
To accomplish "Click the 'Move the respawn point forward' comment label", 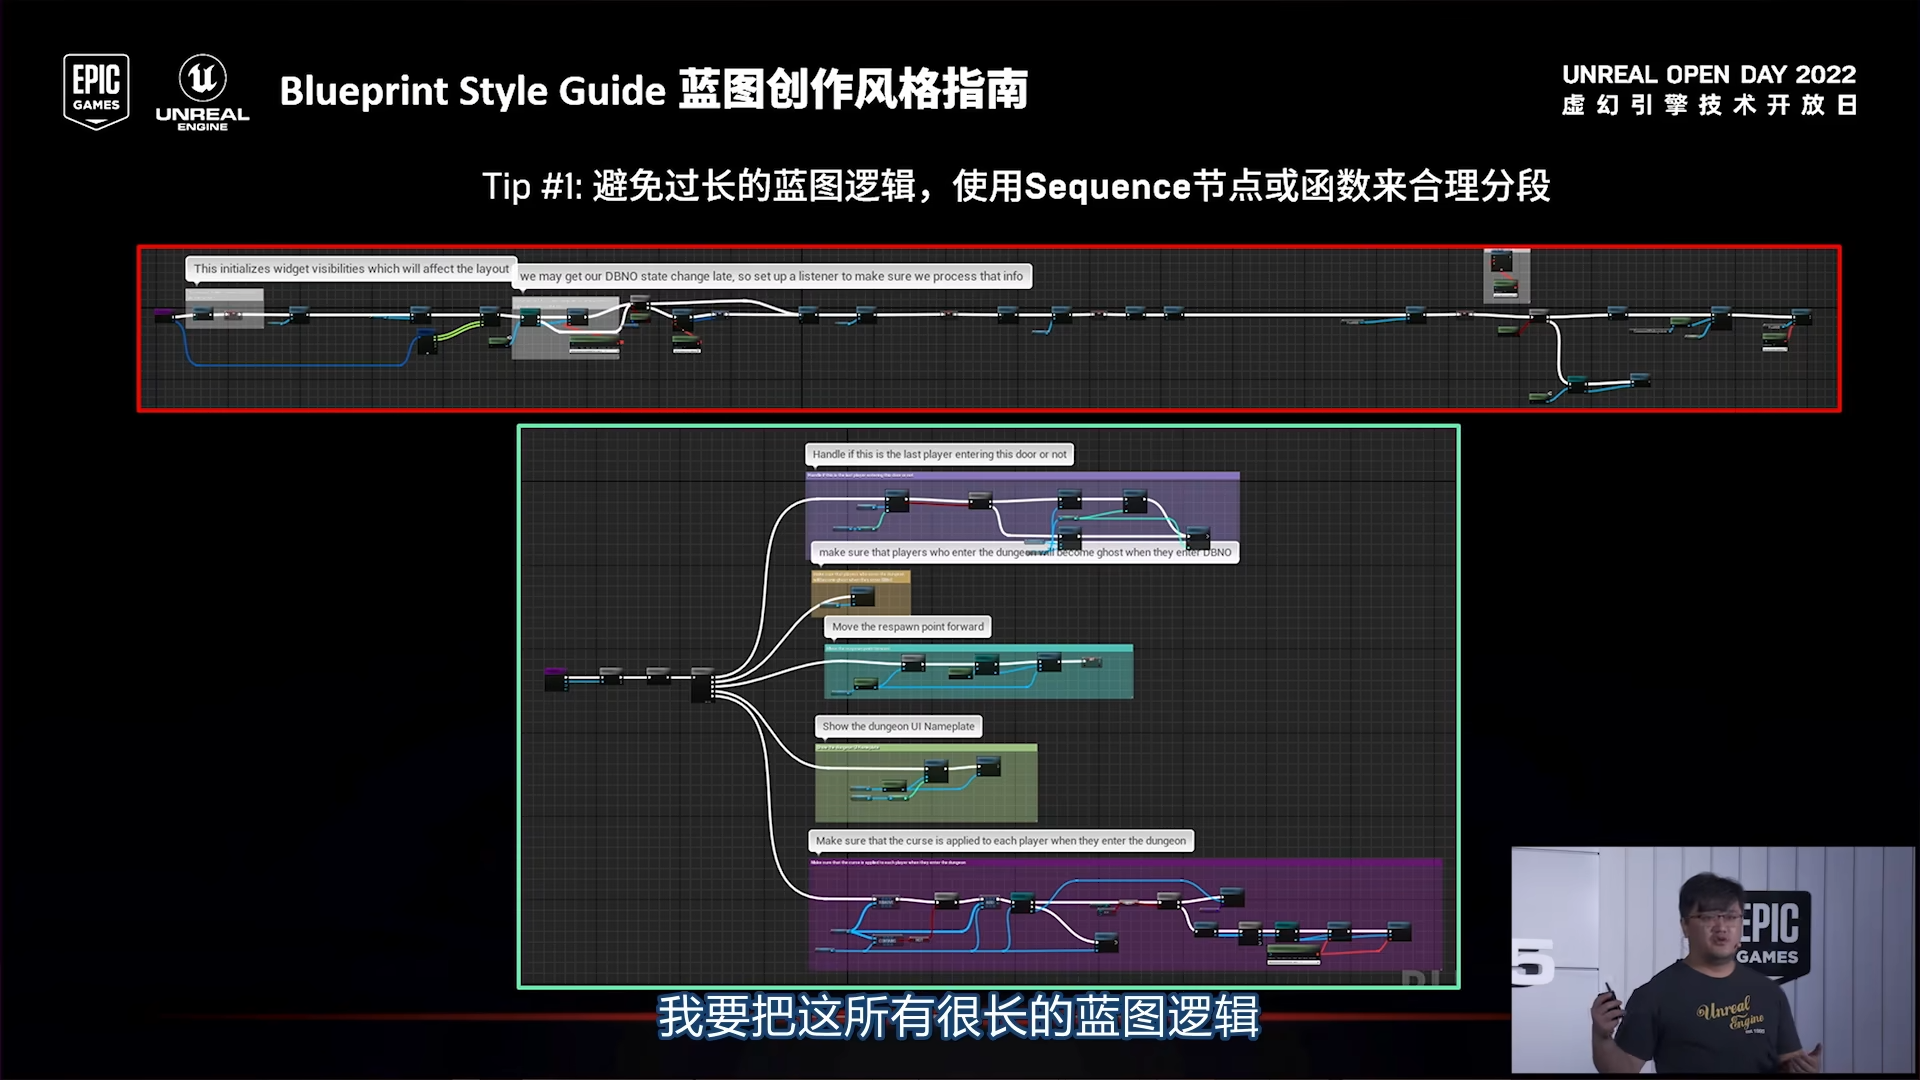I will click(x=907, y=627).
